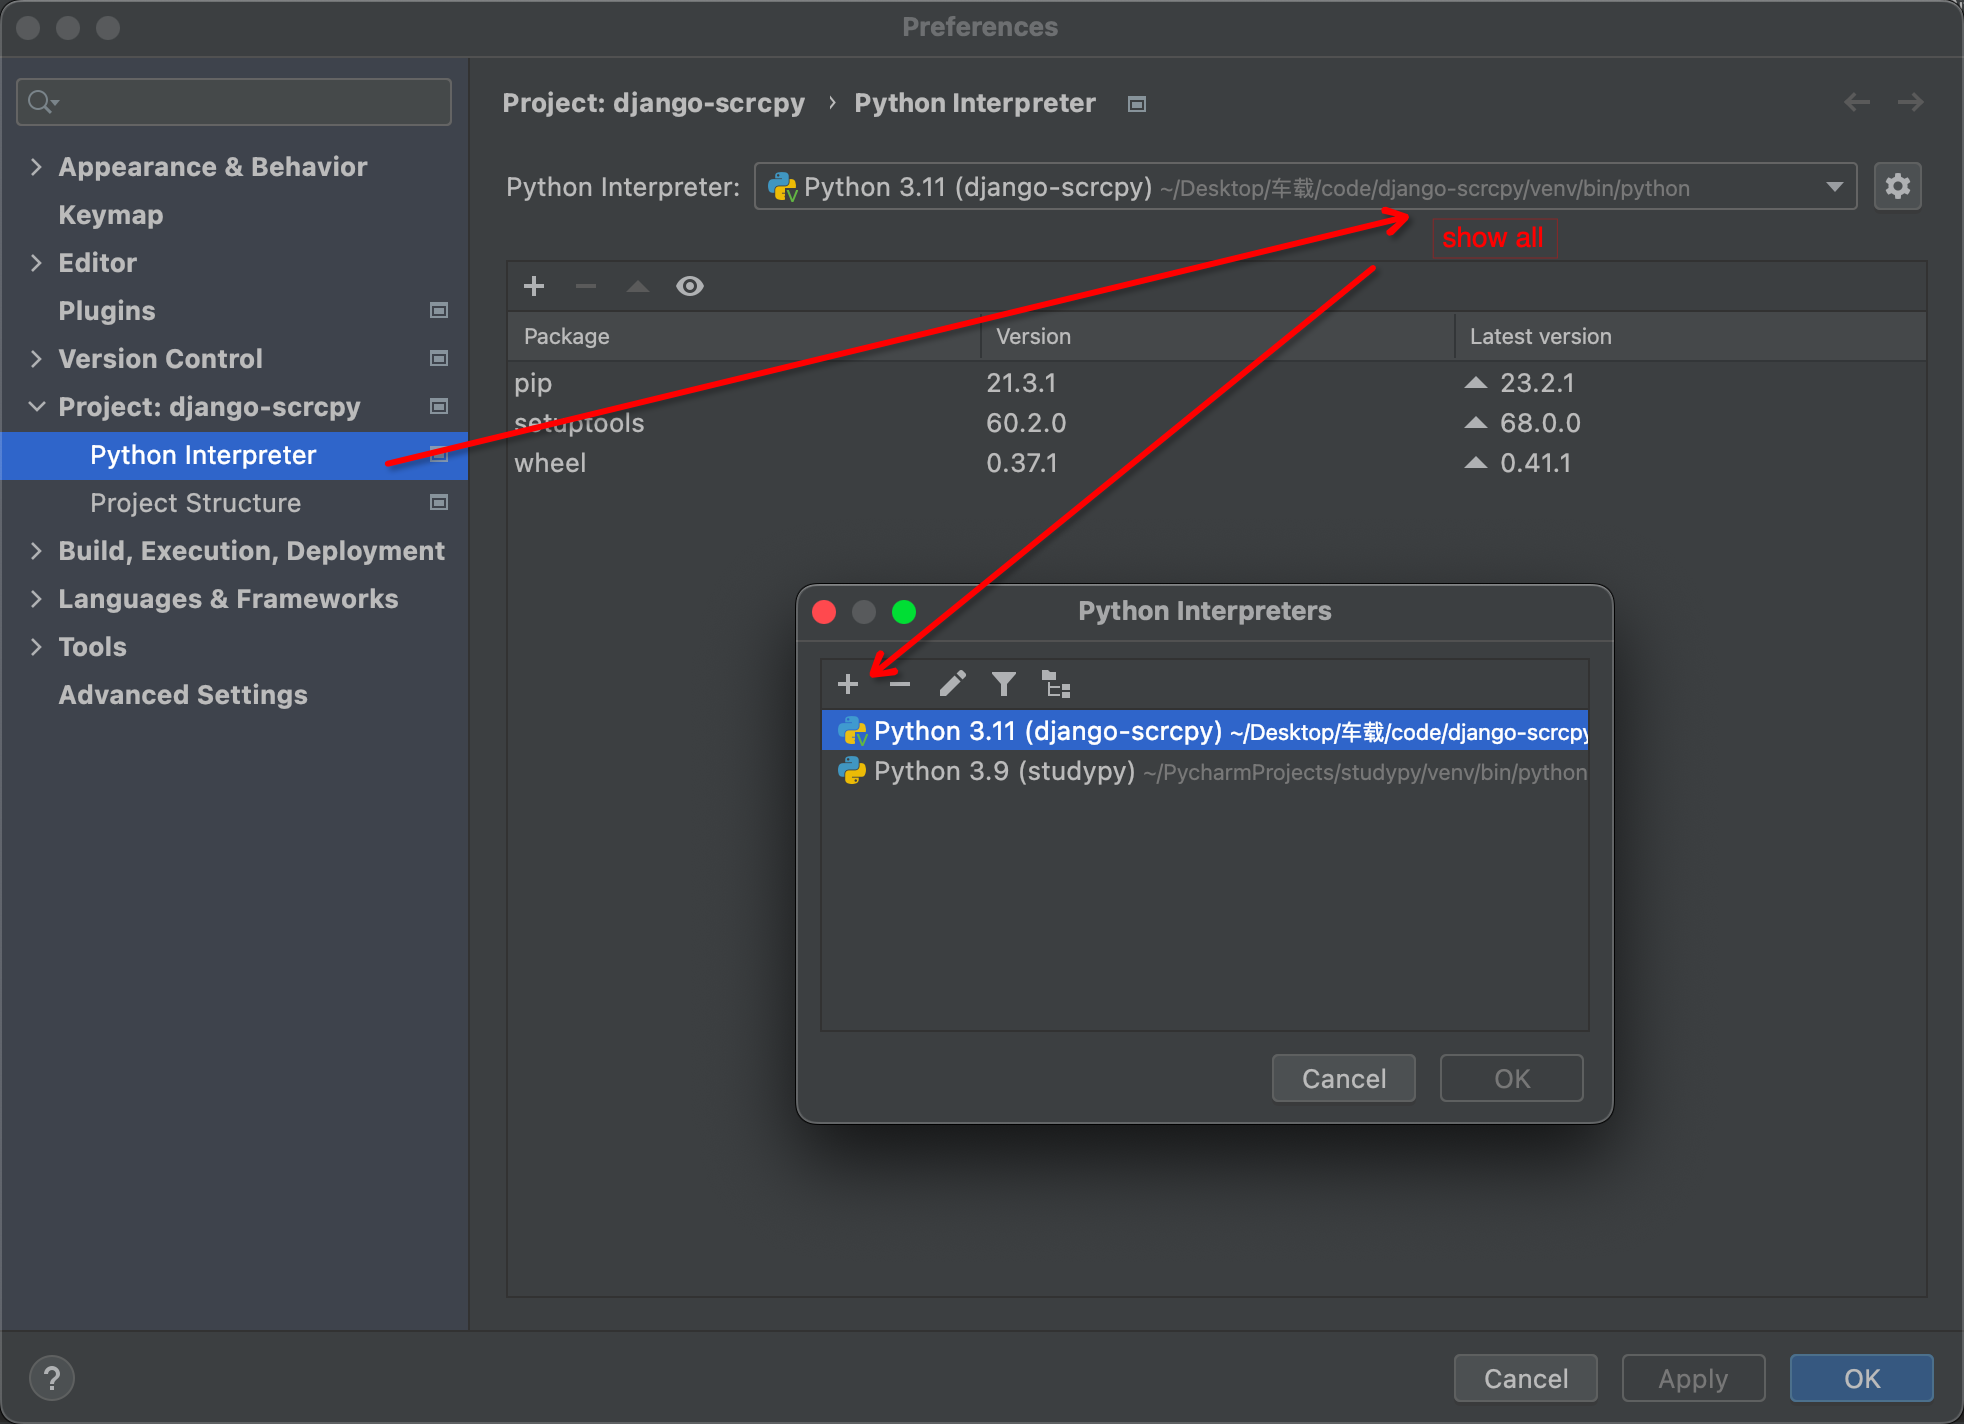The width and height of the screenshot is (1964, 1424).
Task: Expand Appearance & Behavior section
Action: [36, 167]
